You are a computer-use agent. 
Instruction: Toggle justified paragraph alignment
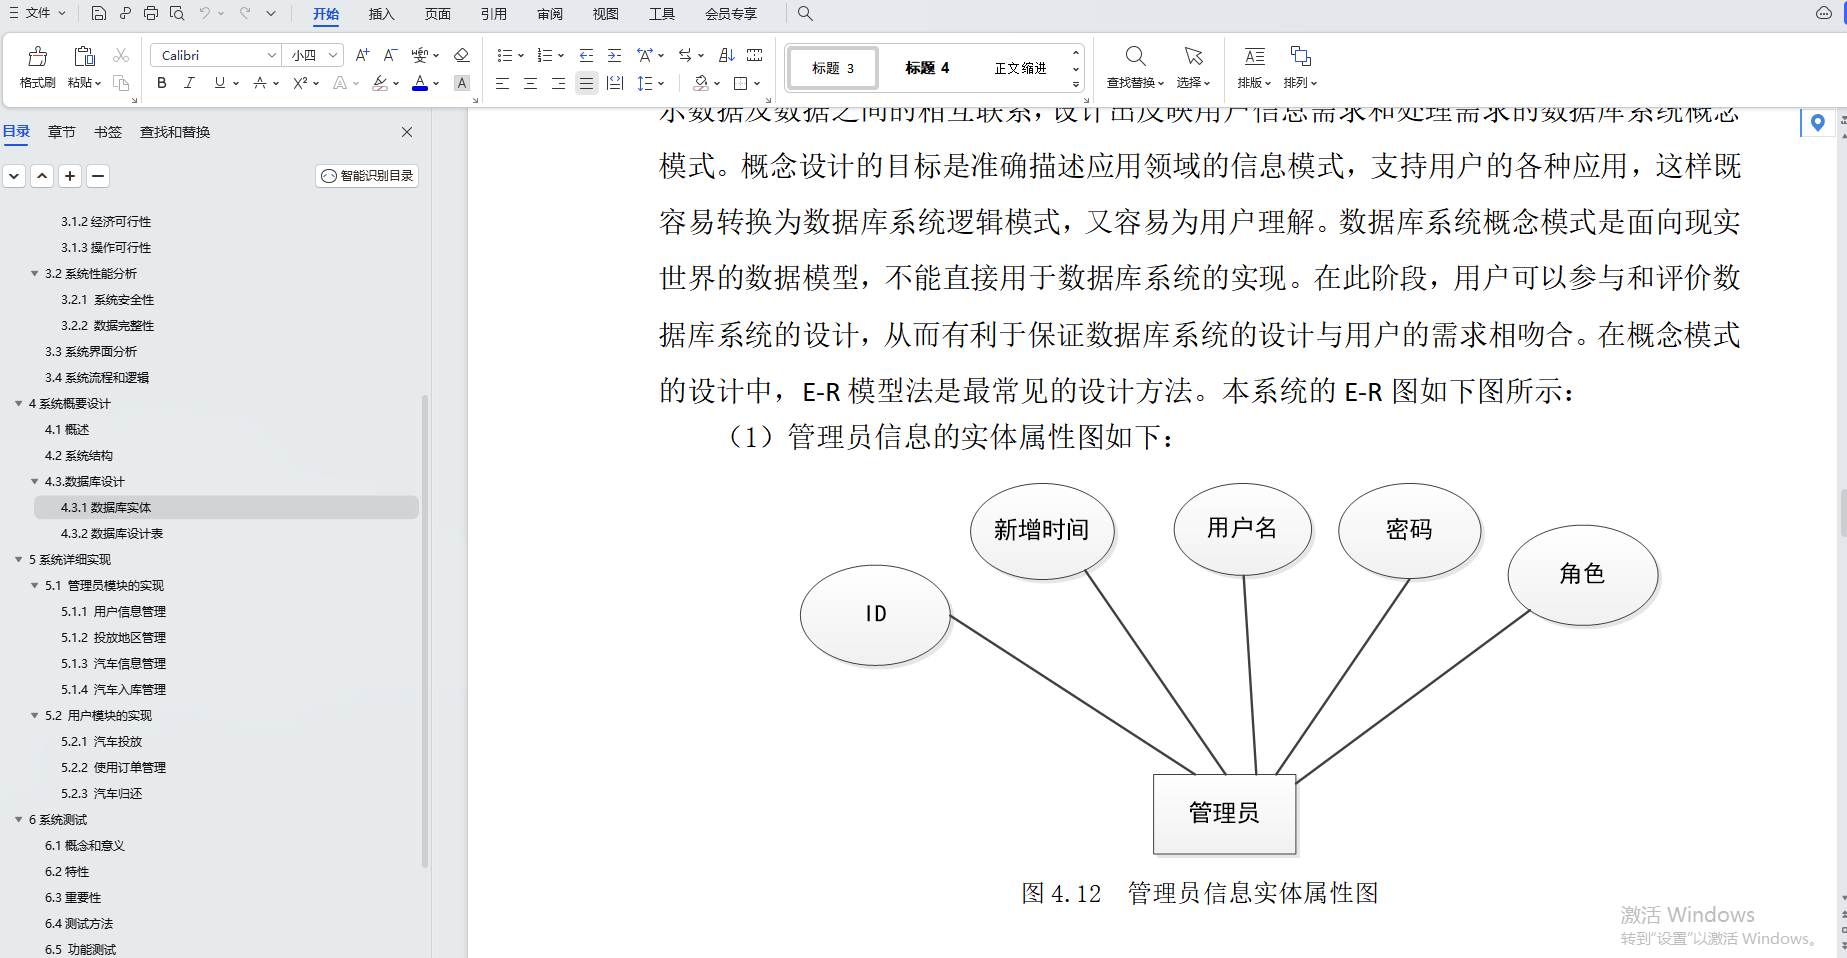pos(586,83)
